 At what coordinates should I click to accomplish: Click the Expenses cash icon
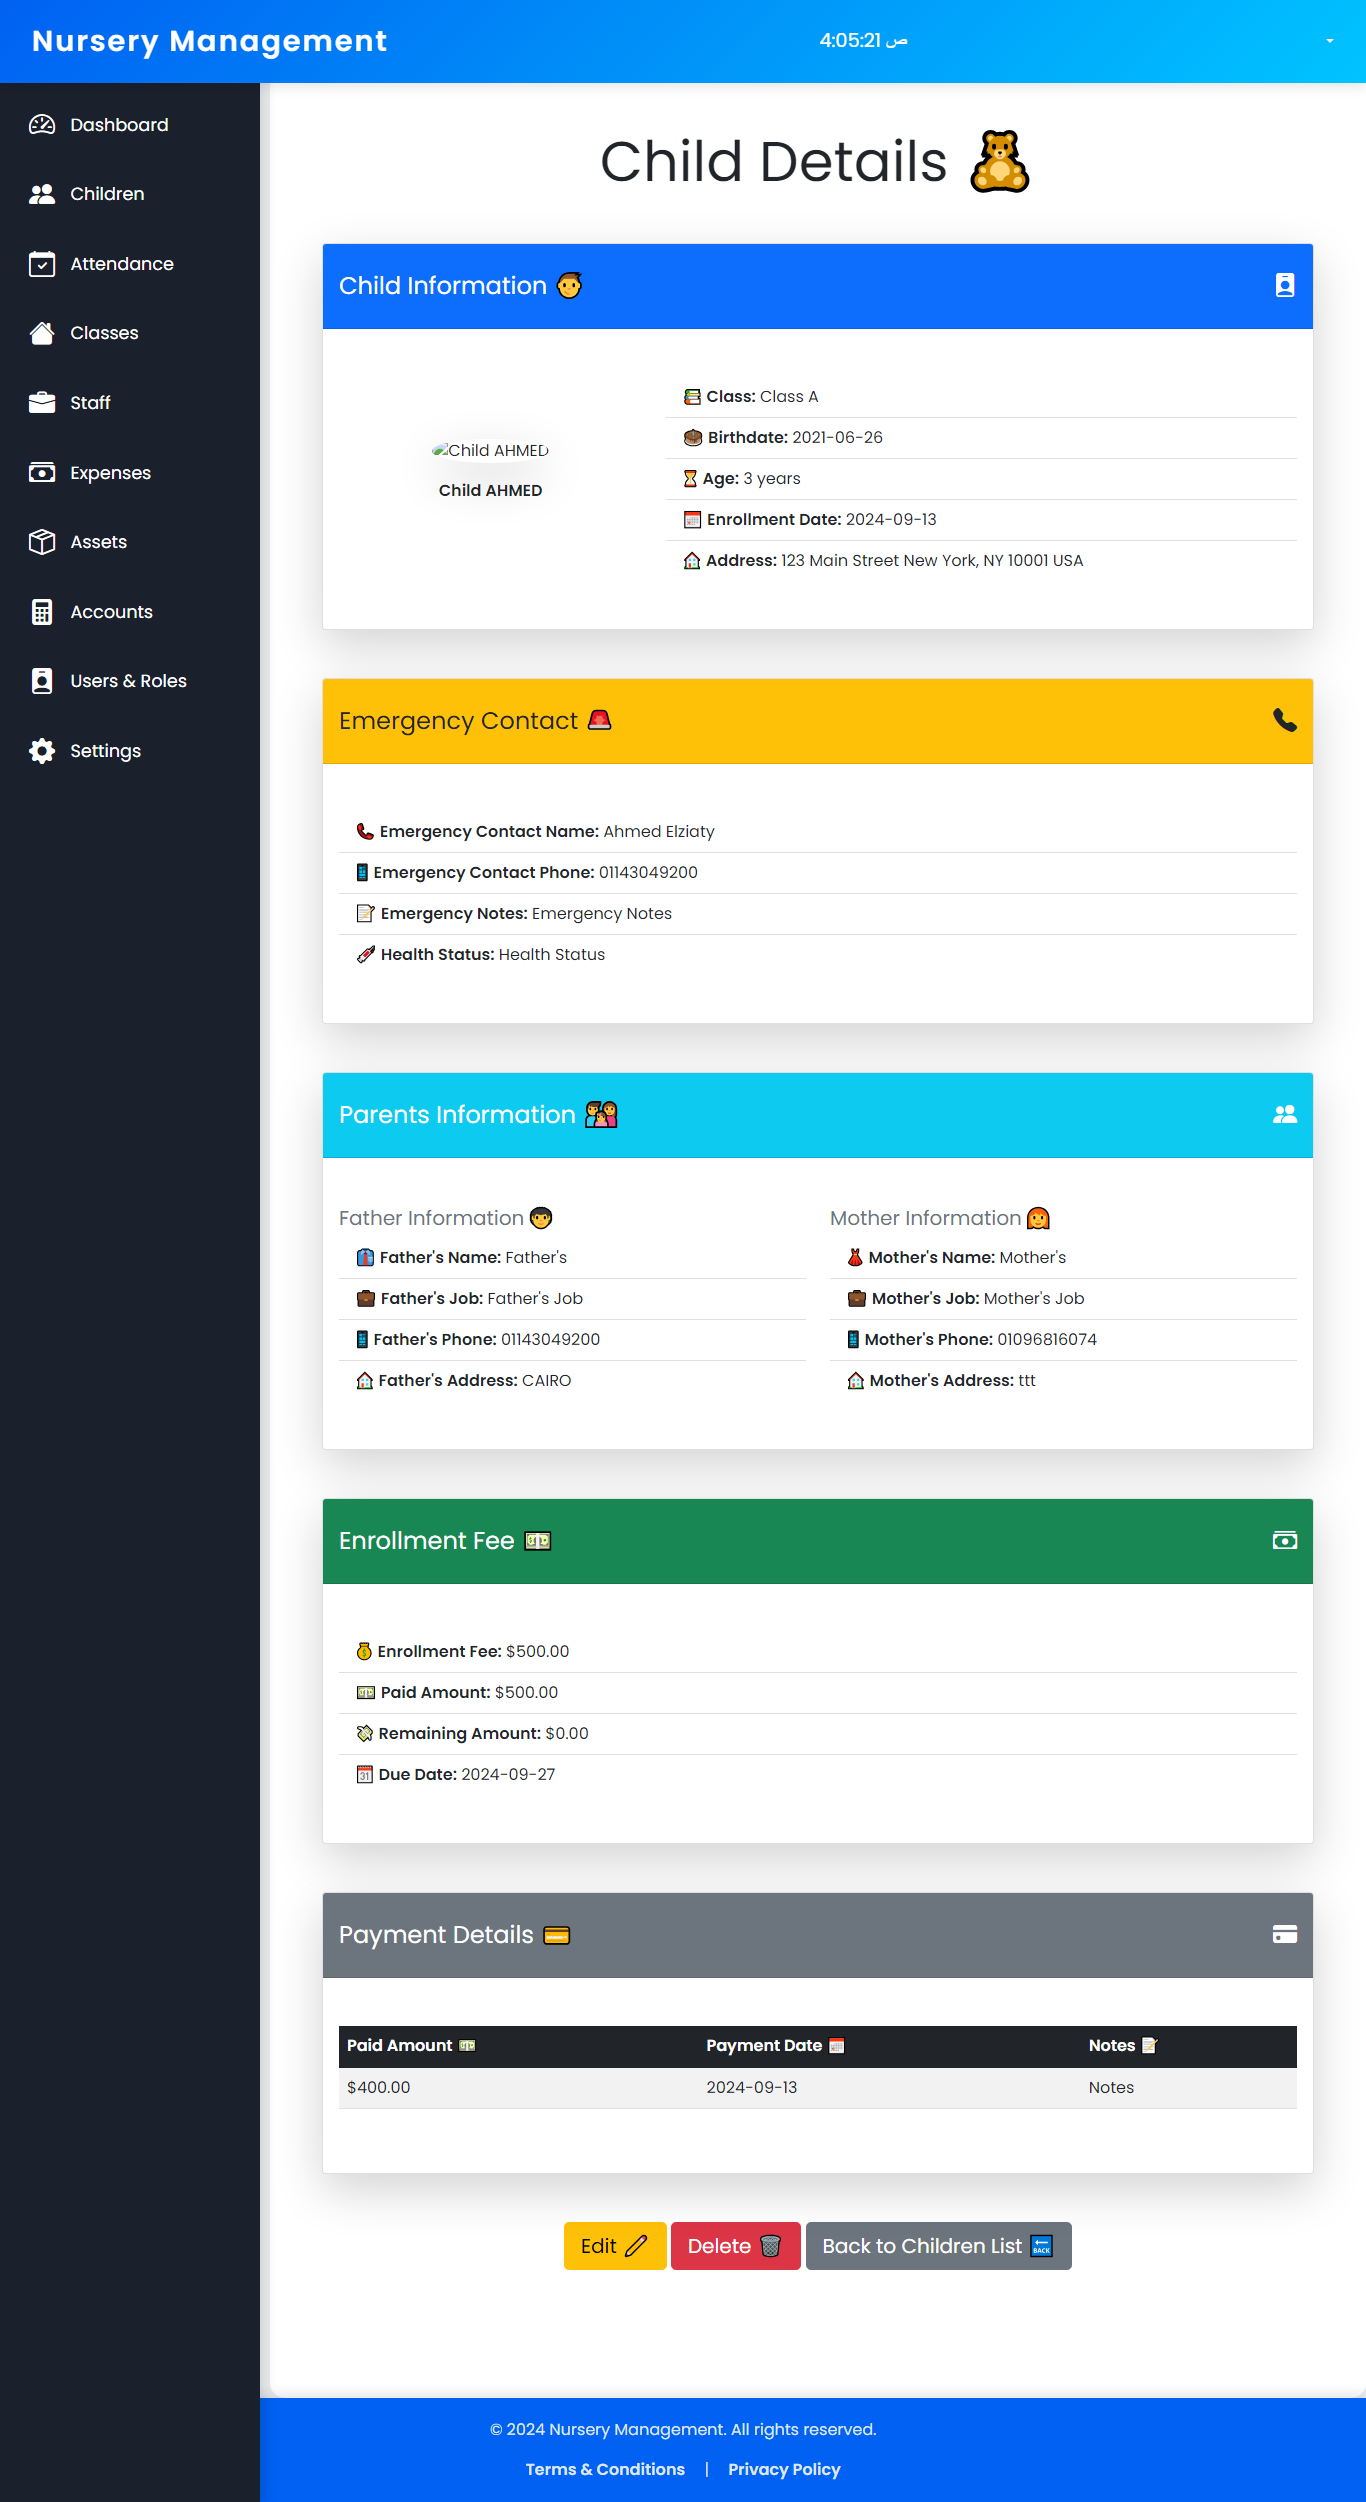pos(42,473)
